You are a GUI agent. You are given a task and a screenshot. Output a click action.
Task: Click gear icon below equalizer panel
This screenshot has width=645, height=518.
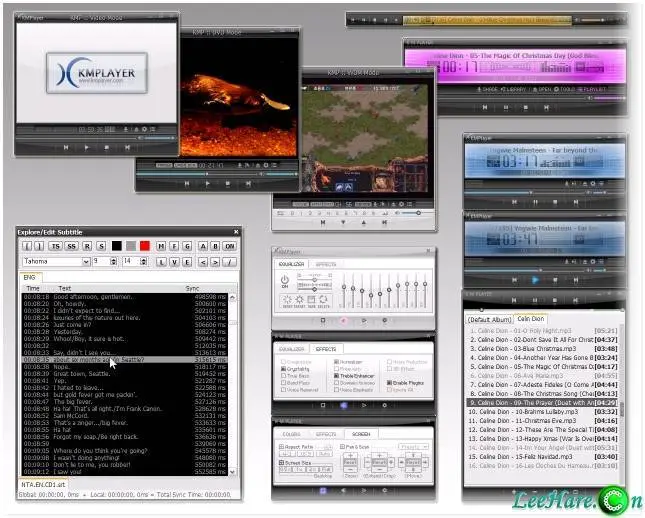point(384,321)
